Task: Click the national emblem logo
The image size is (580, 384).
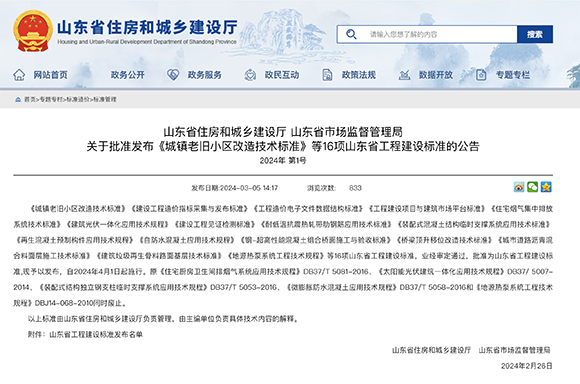Action: [33, 31]
